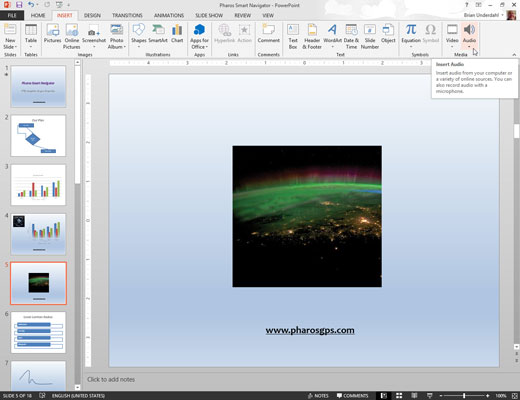
Task: Add a Text Box
Action: 293,37
